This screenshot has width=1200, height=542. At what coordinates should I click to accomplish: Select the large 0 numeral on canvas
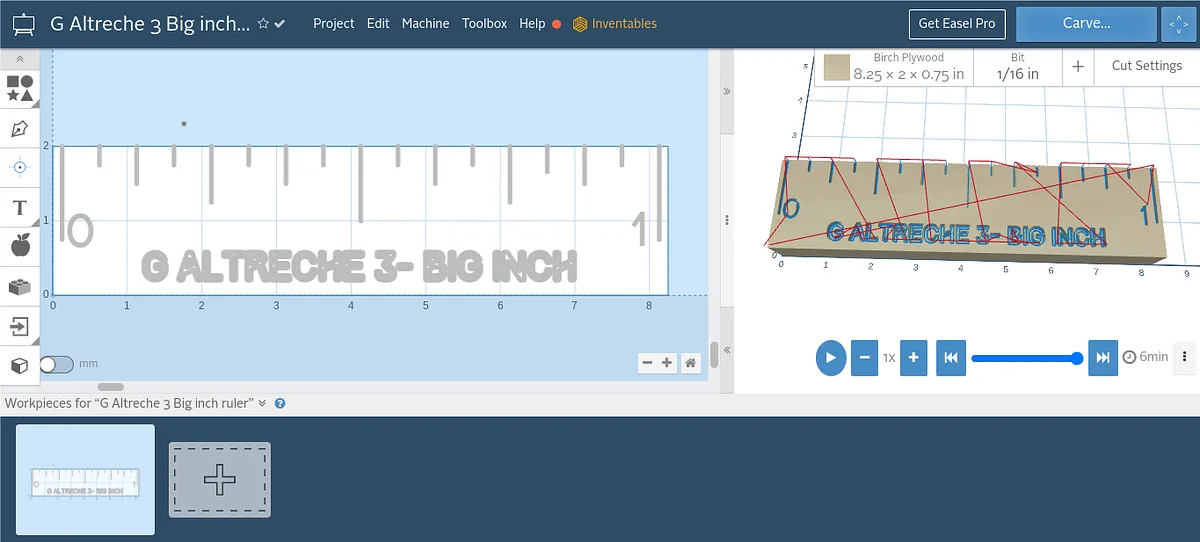pos(80,230)
